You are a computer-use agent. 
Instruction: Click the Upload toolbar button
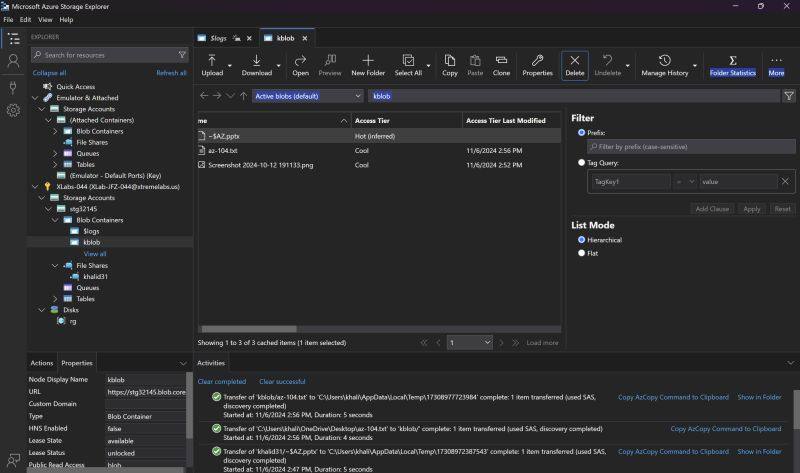[212, 65]
